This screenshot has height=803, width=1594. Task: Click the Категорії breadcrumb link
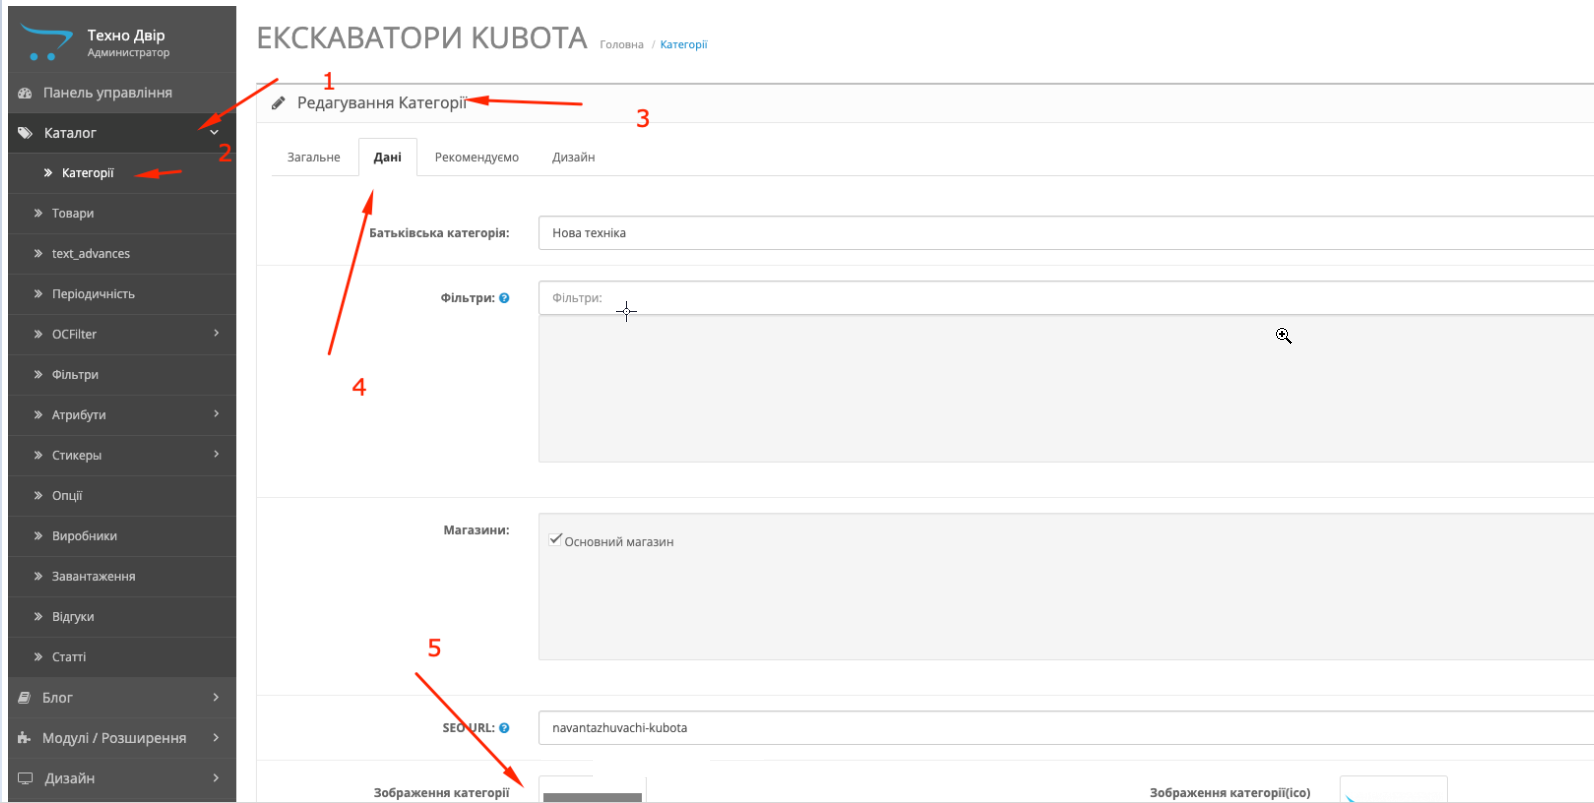pyautogui.click(x=684, y=44)
